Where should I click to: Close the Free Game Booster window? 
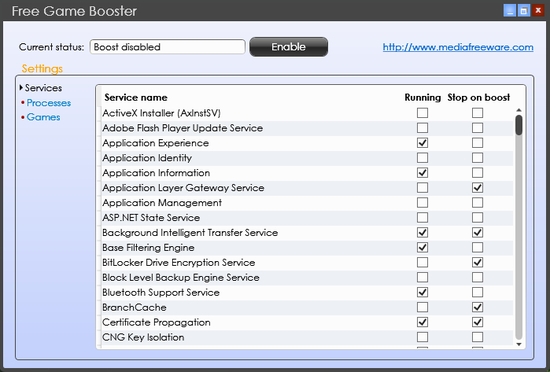click(x=538, y=11)
